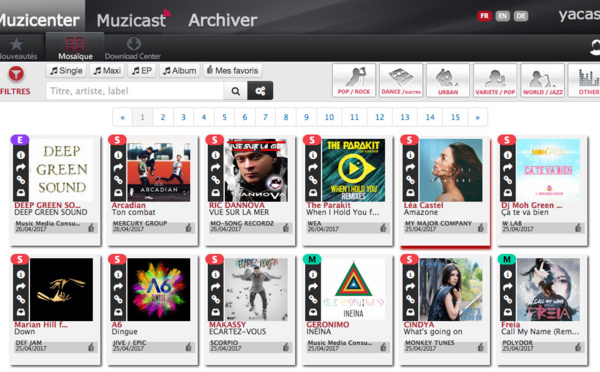This screenshot has width=600, height=372.
Task: Select the Dance / Electro genre
Action: pos(401,80)
